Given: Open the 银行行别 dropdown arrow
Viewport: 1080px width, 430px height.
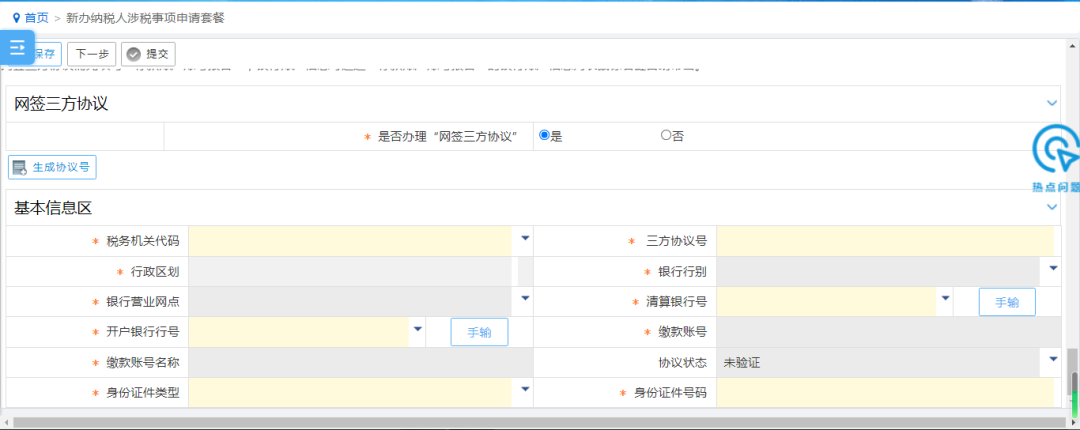Looking at the screenshot, I should click(1053, 268).
